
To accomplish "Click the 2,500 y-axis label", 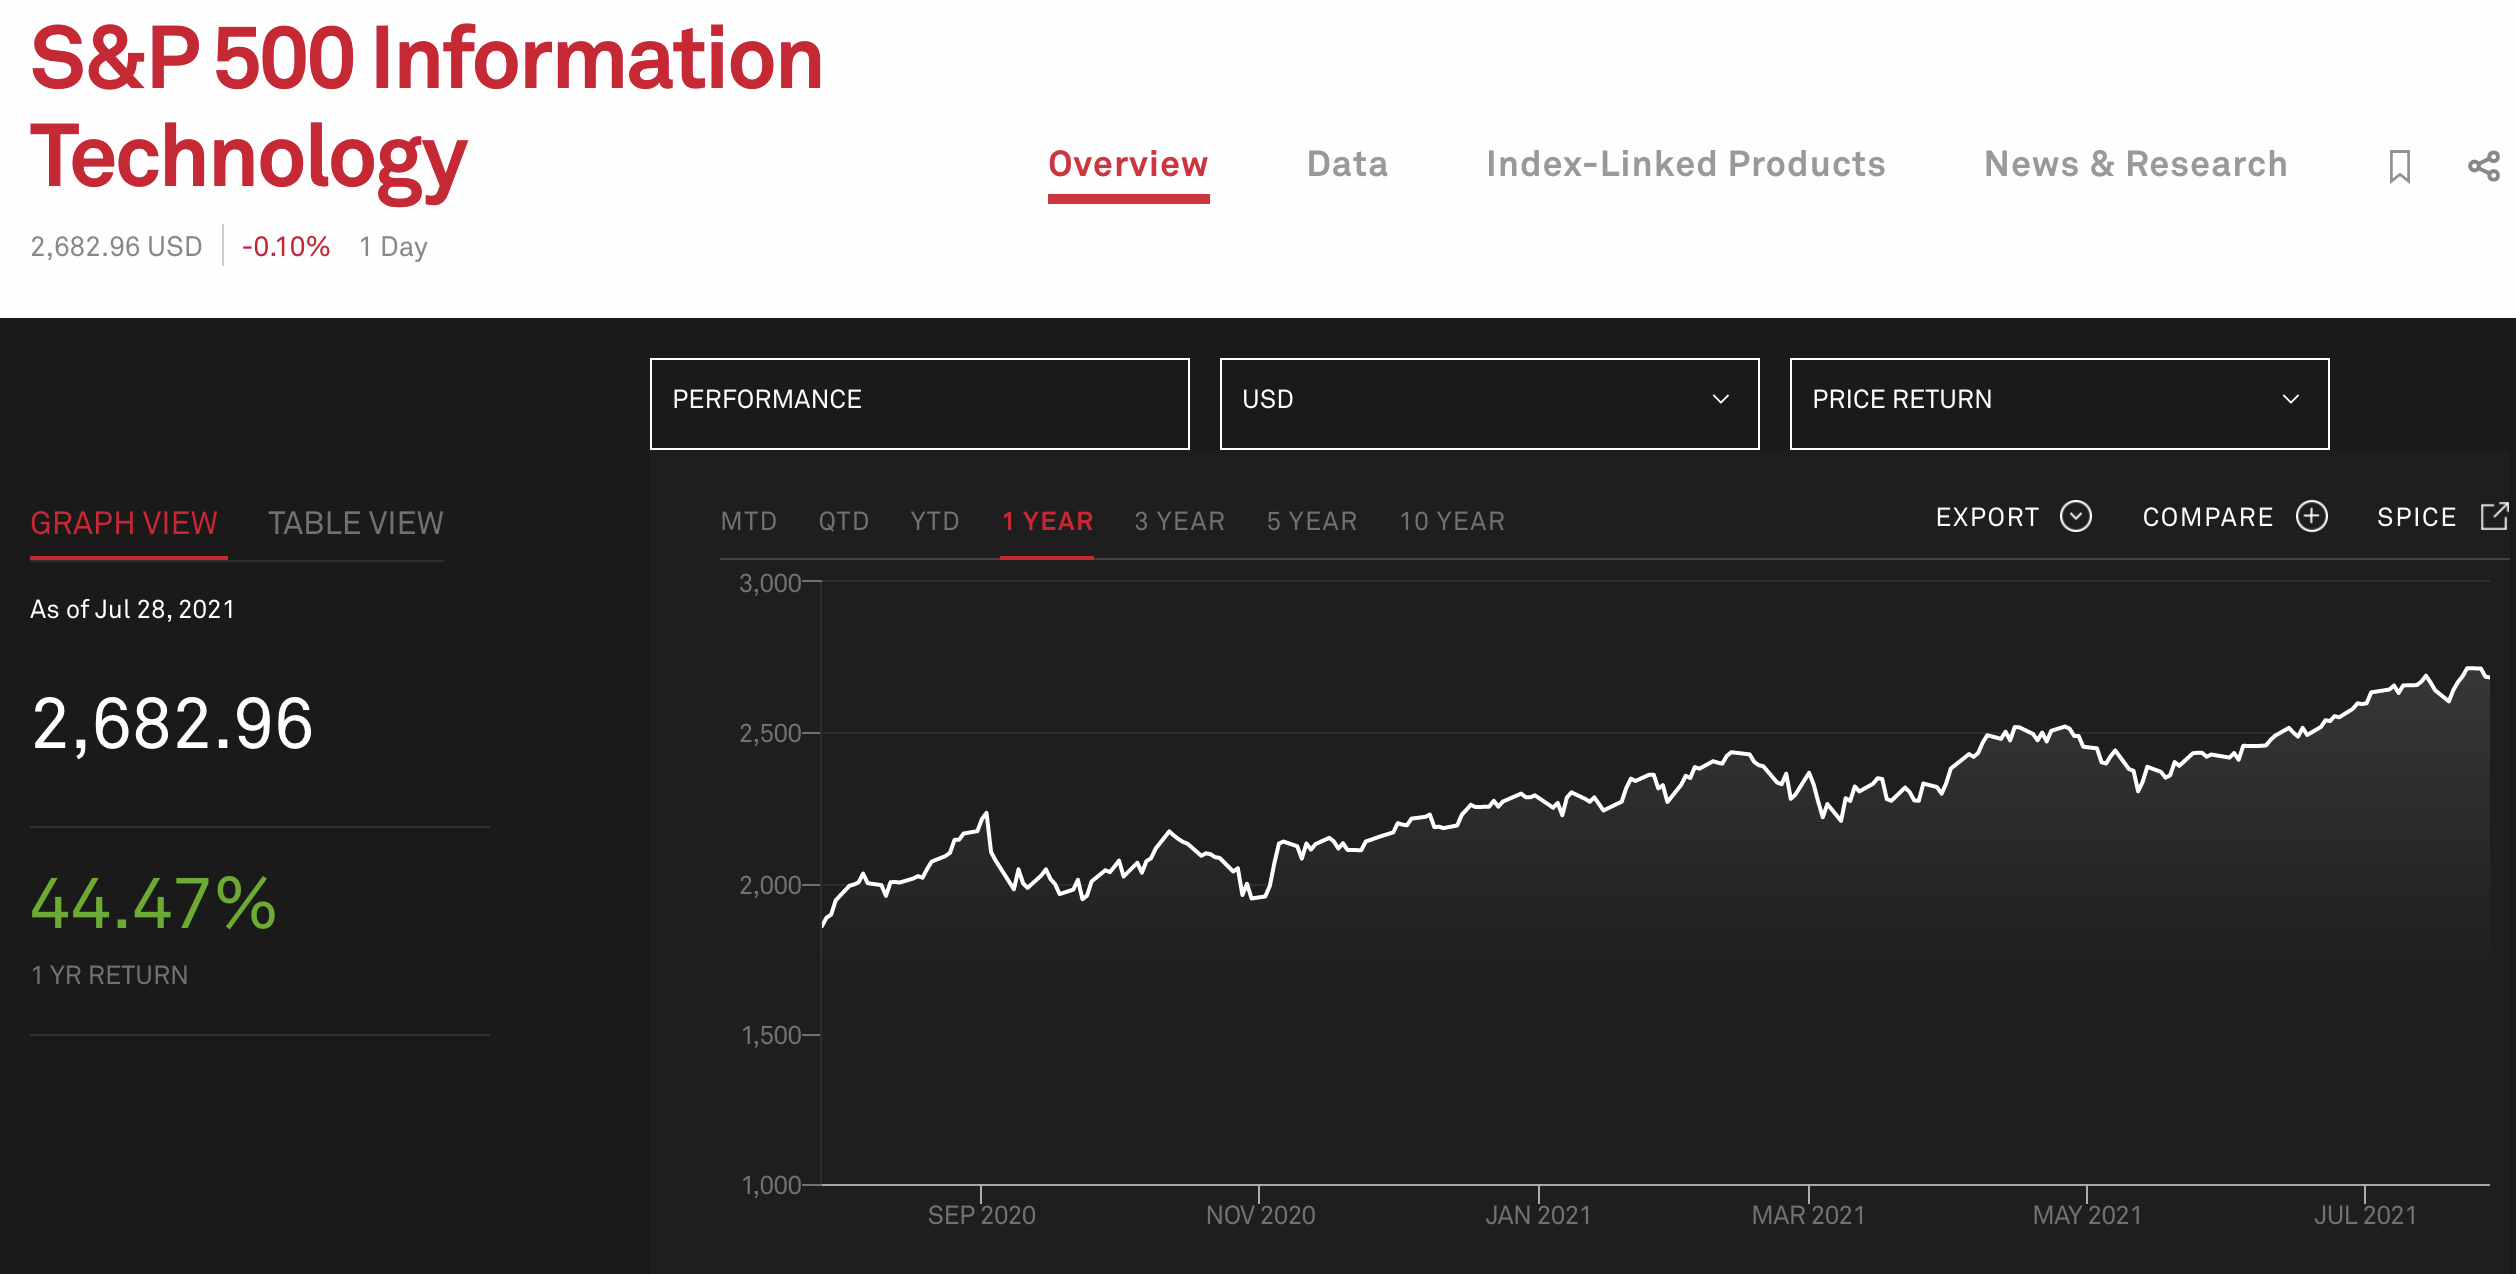I will [770, 733].
